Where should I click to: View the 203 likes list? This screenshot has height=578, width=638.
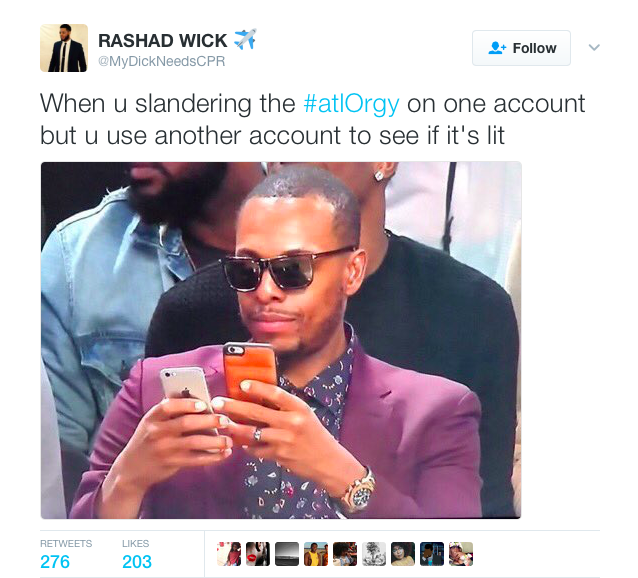[x=137, y=555]
